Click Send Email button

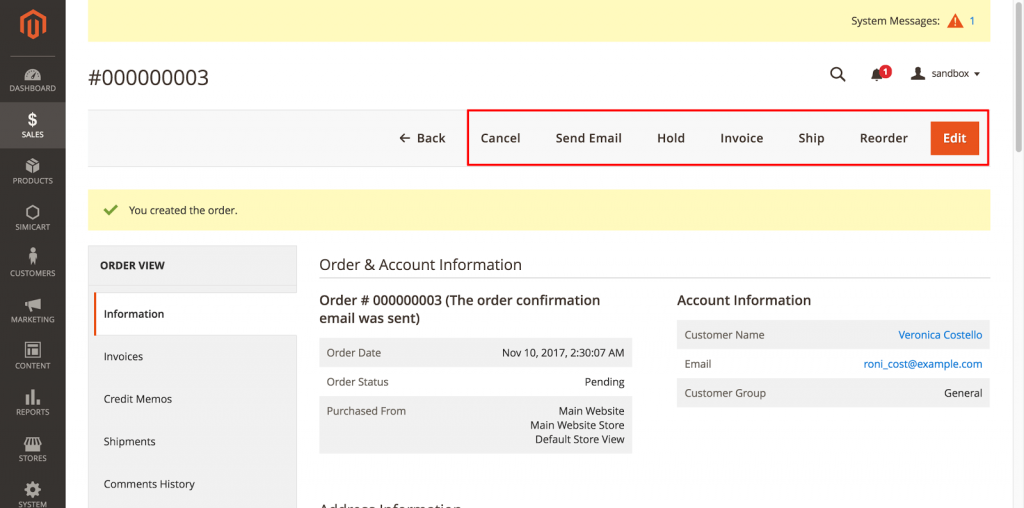[588, 138]
